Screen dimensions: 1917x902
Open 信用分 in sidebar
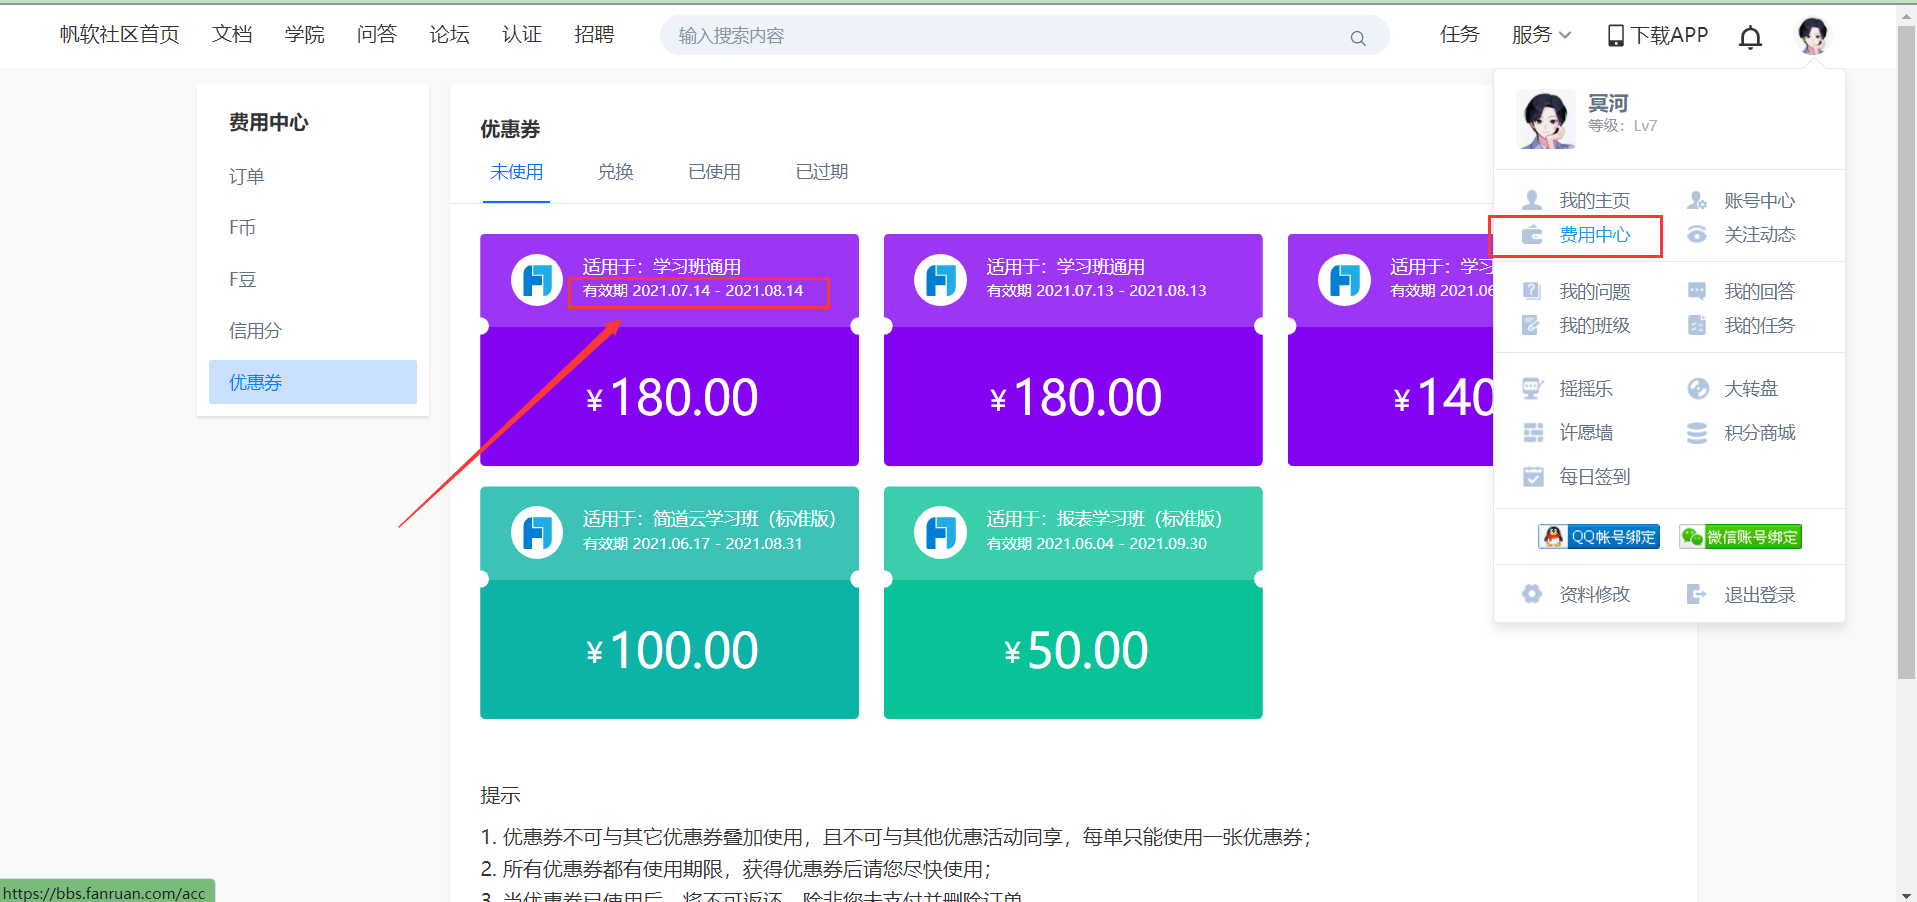(x=256, y=330)
